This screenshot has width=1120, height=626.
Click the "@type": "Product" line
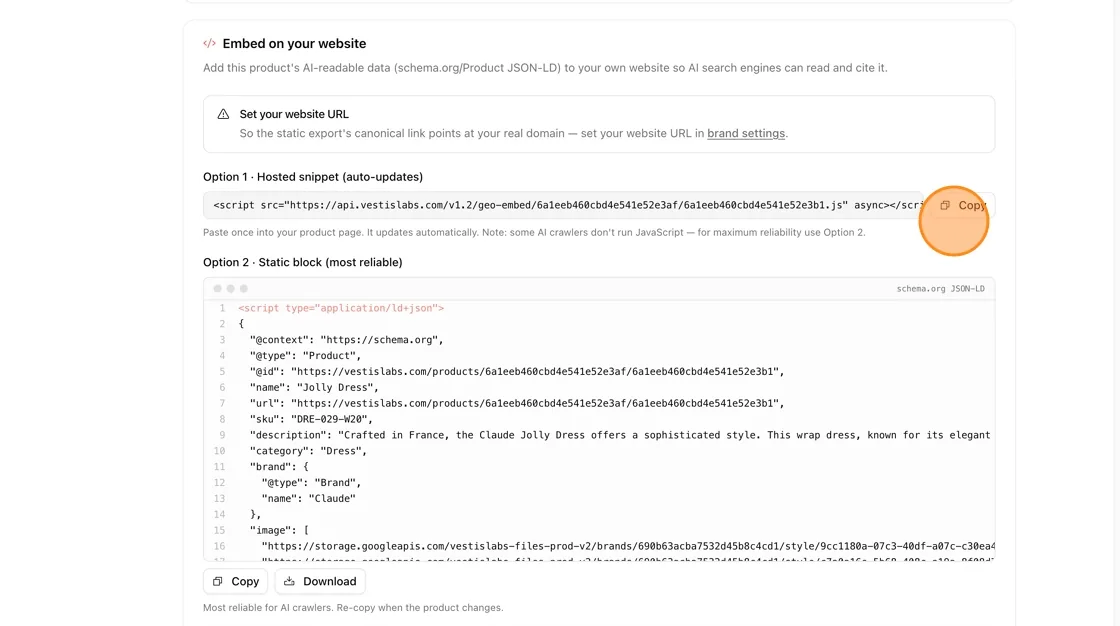coord(305,356)
